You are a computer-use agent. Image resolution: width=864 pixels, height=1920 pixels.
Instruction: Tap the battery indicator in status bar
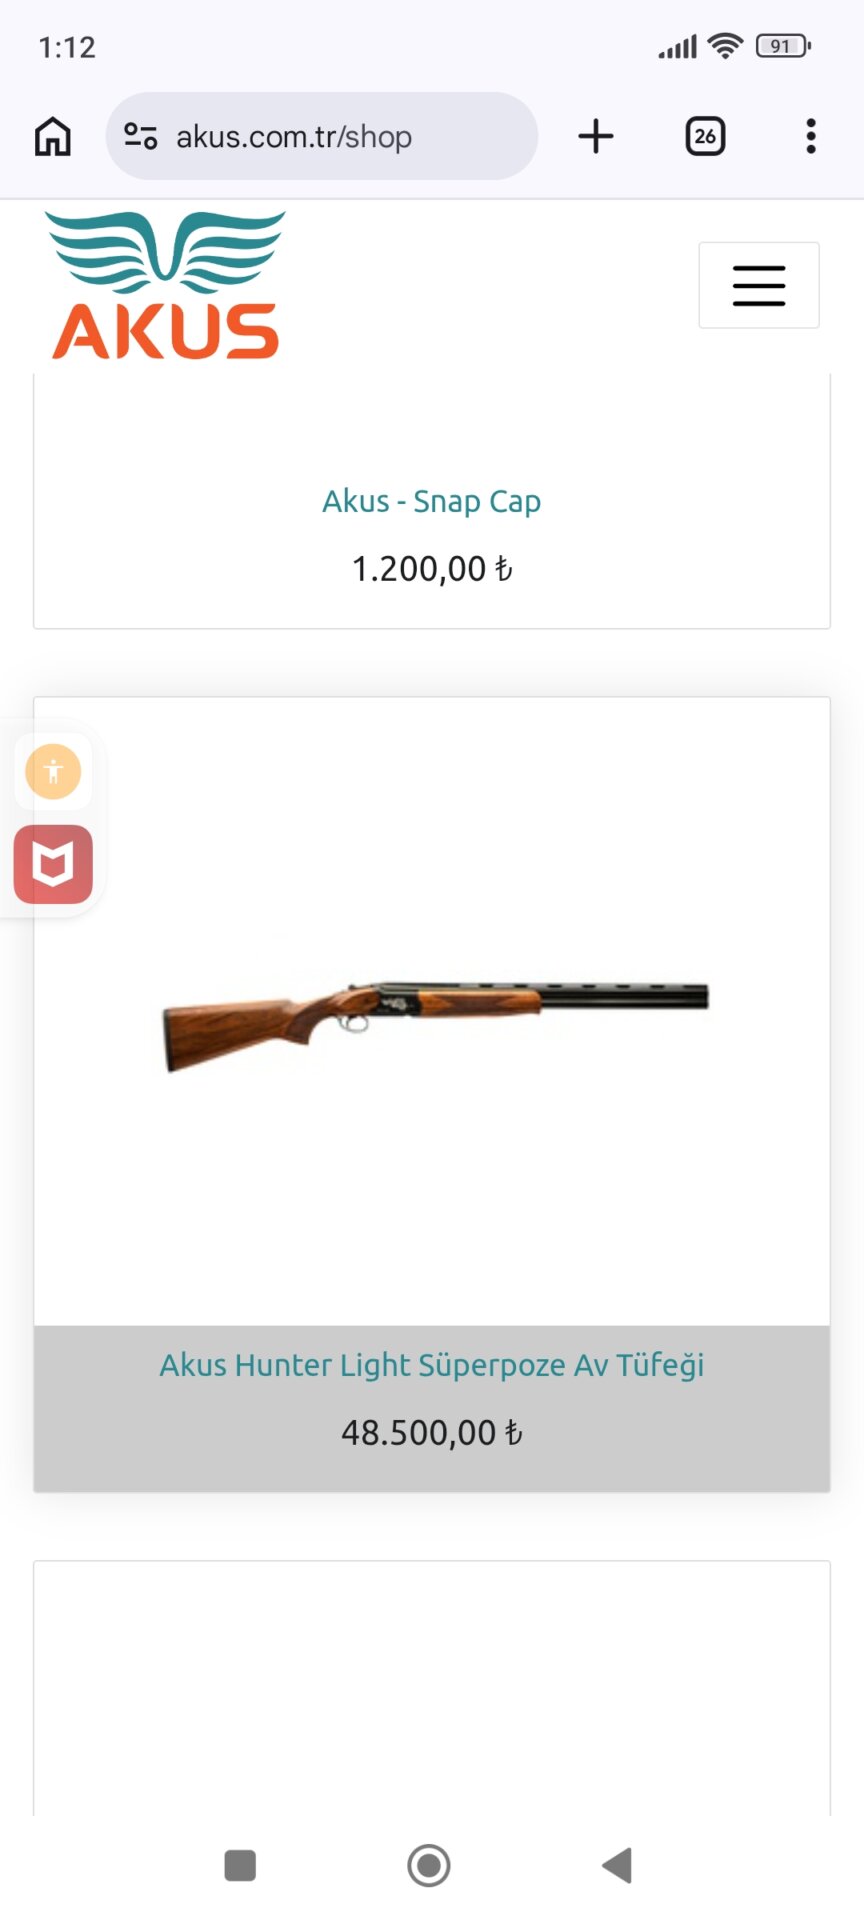click(x=783, y=46)
